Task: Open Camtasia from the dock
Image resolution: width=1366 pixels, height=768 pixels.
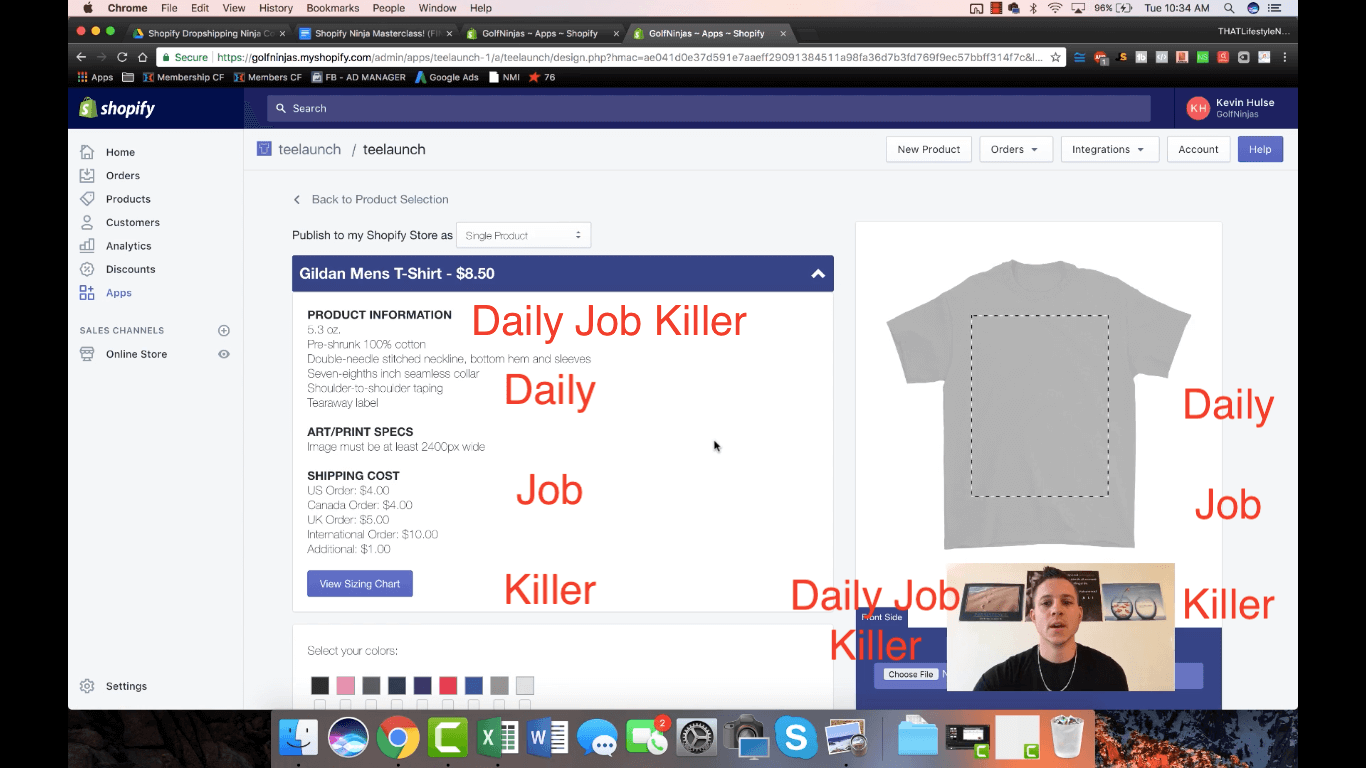Action: click(x=448, y=739)
